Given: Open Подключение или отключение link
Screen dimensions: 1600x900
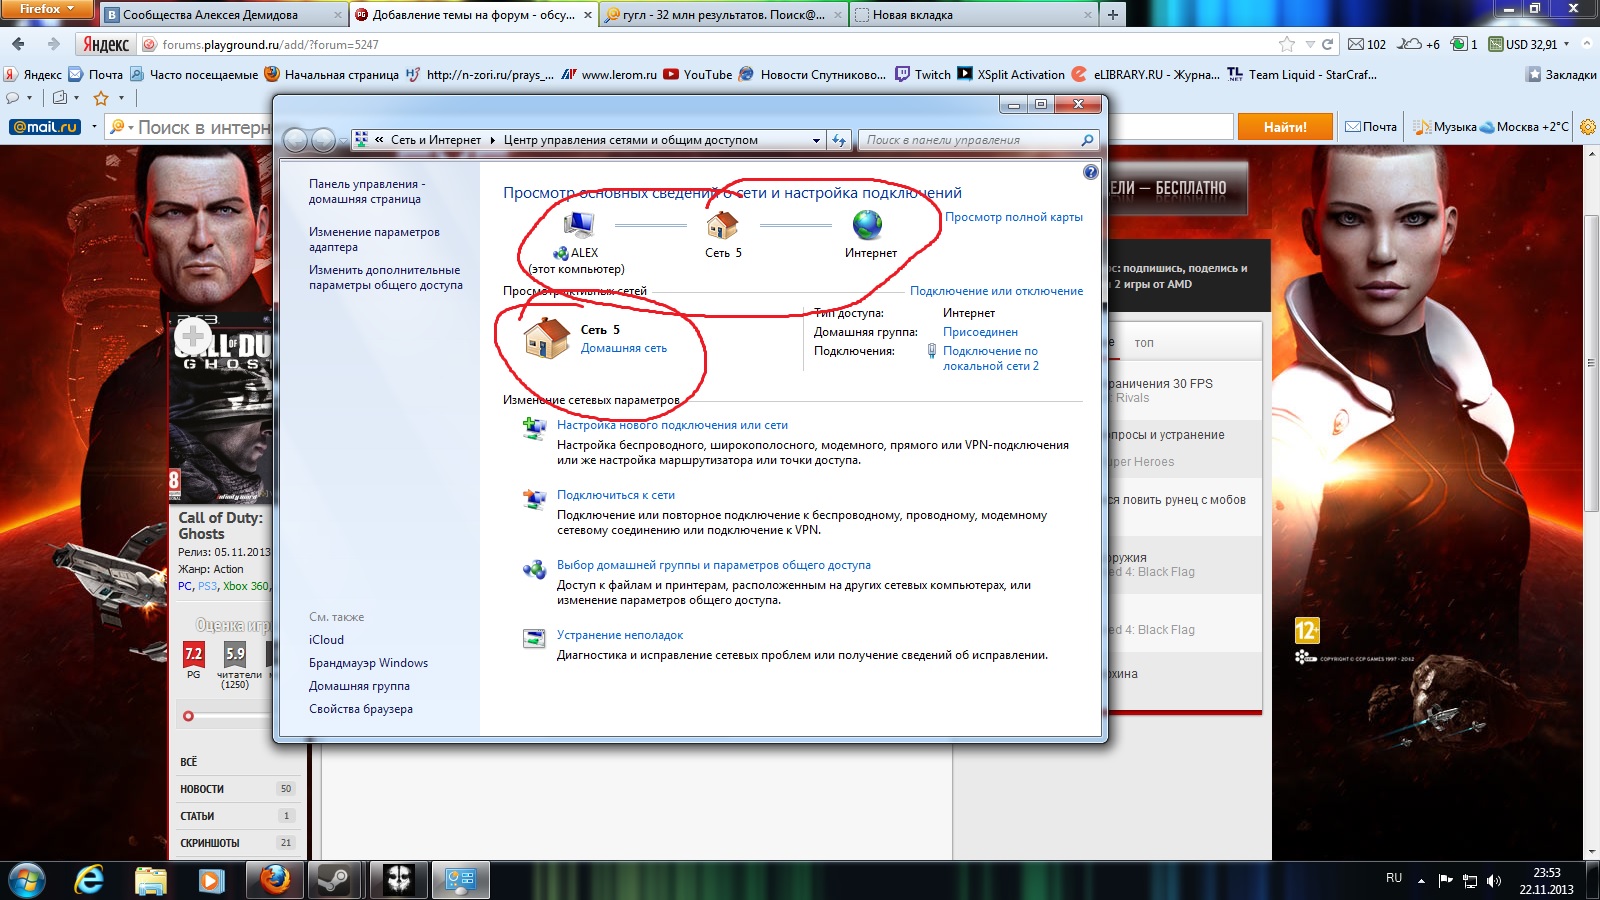Looking at the screenshot, I should click(996, 291).
